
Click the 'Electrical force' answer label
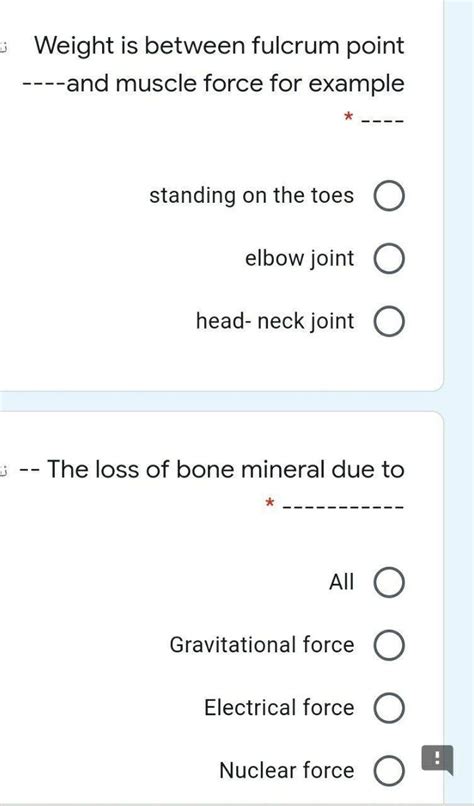(279, 707)
